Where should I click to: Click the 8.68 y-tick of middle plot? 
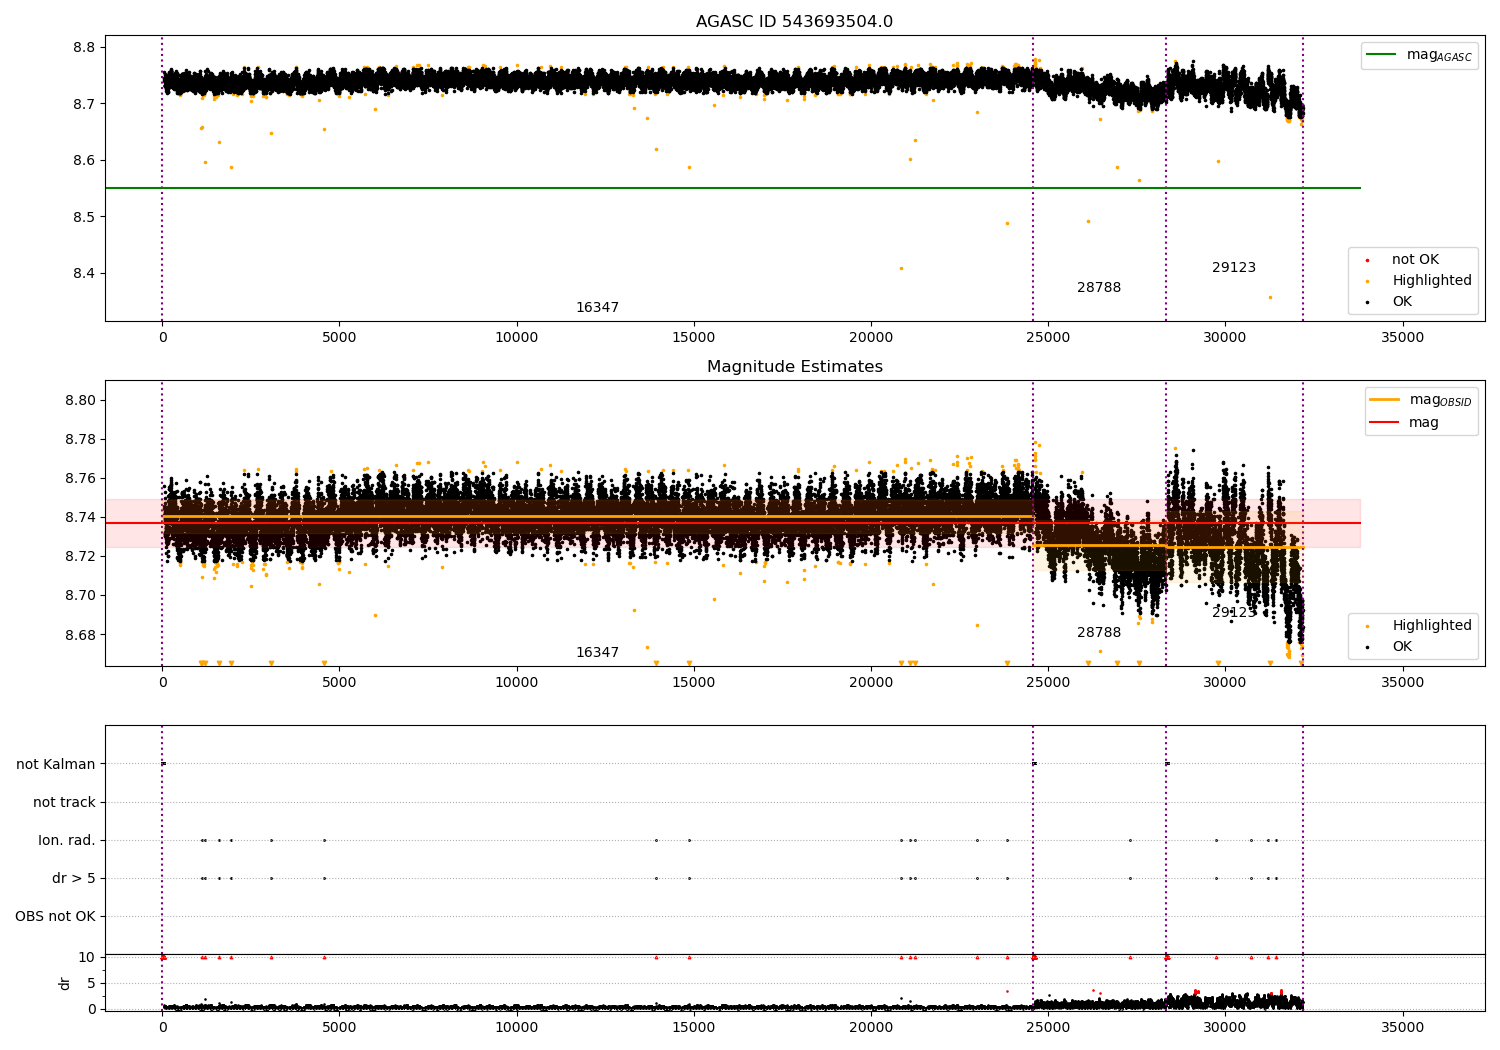(81, 635)
